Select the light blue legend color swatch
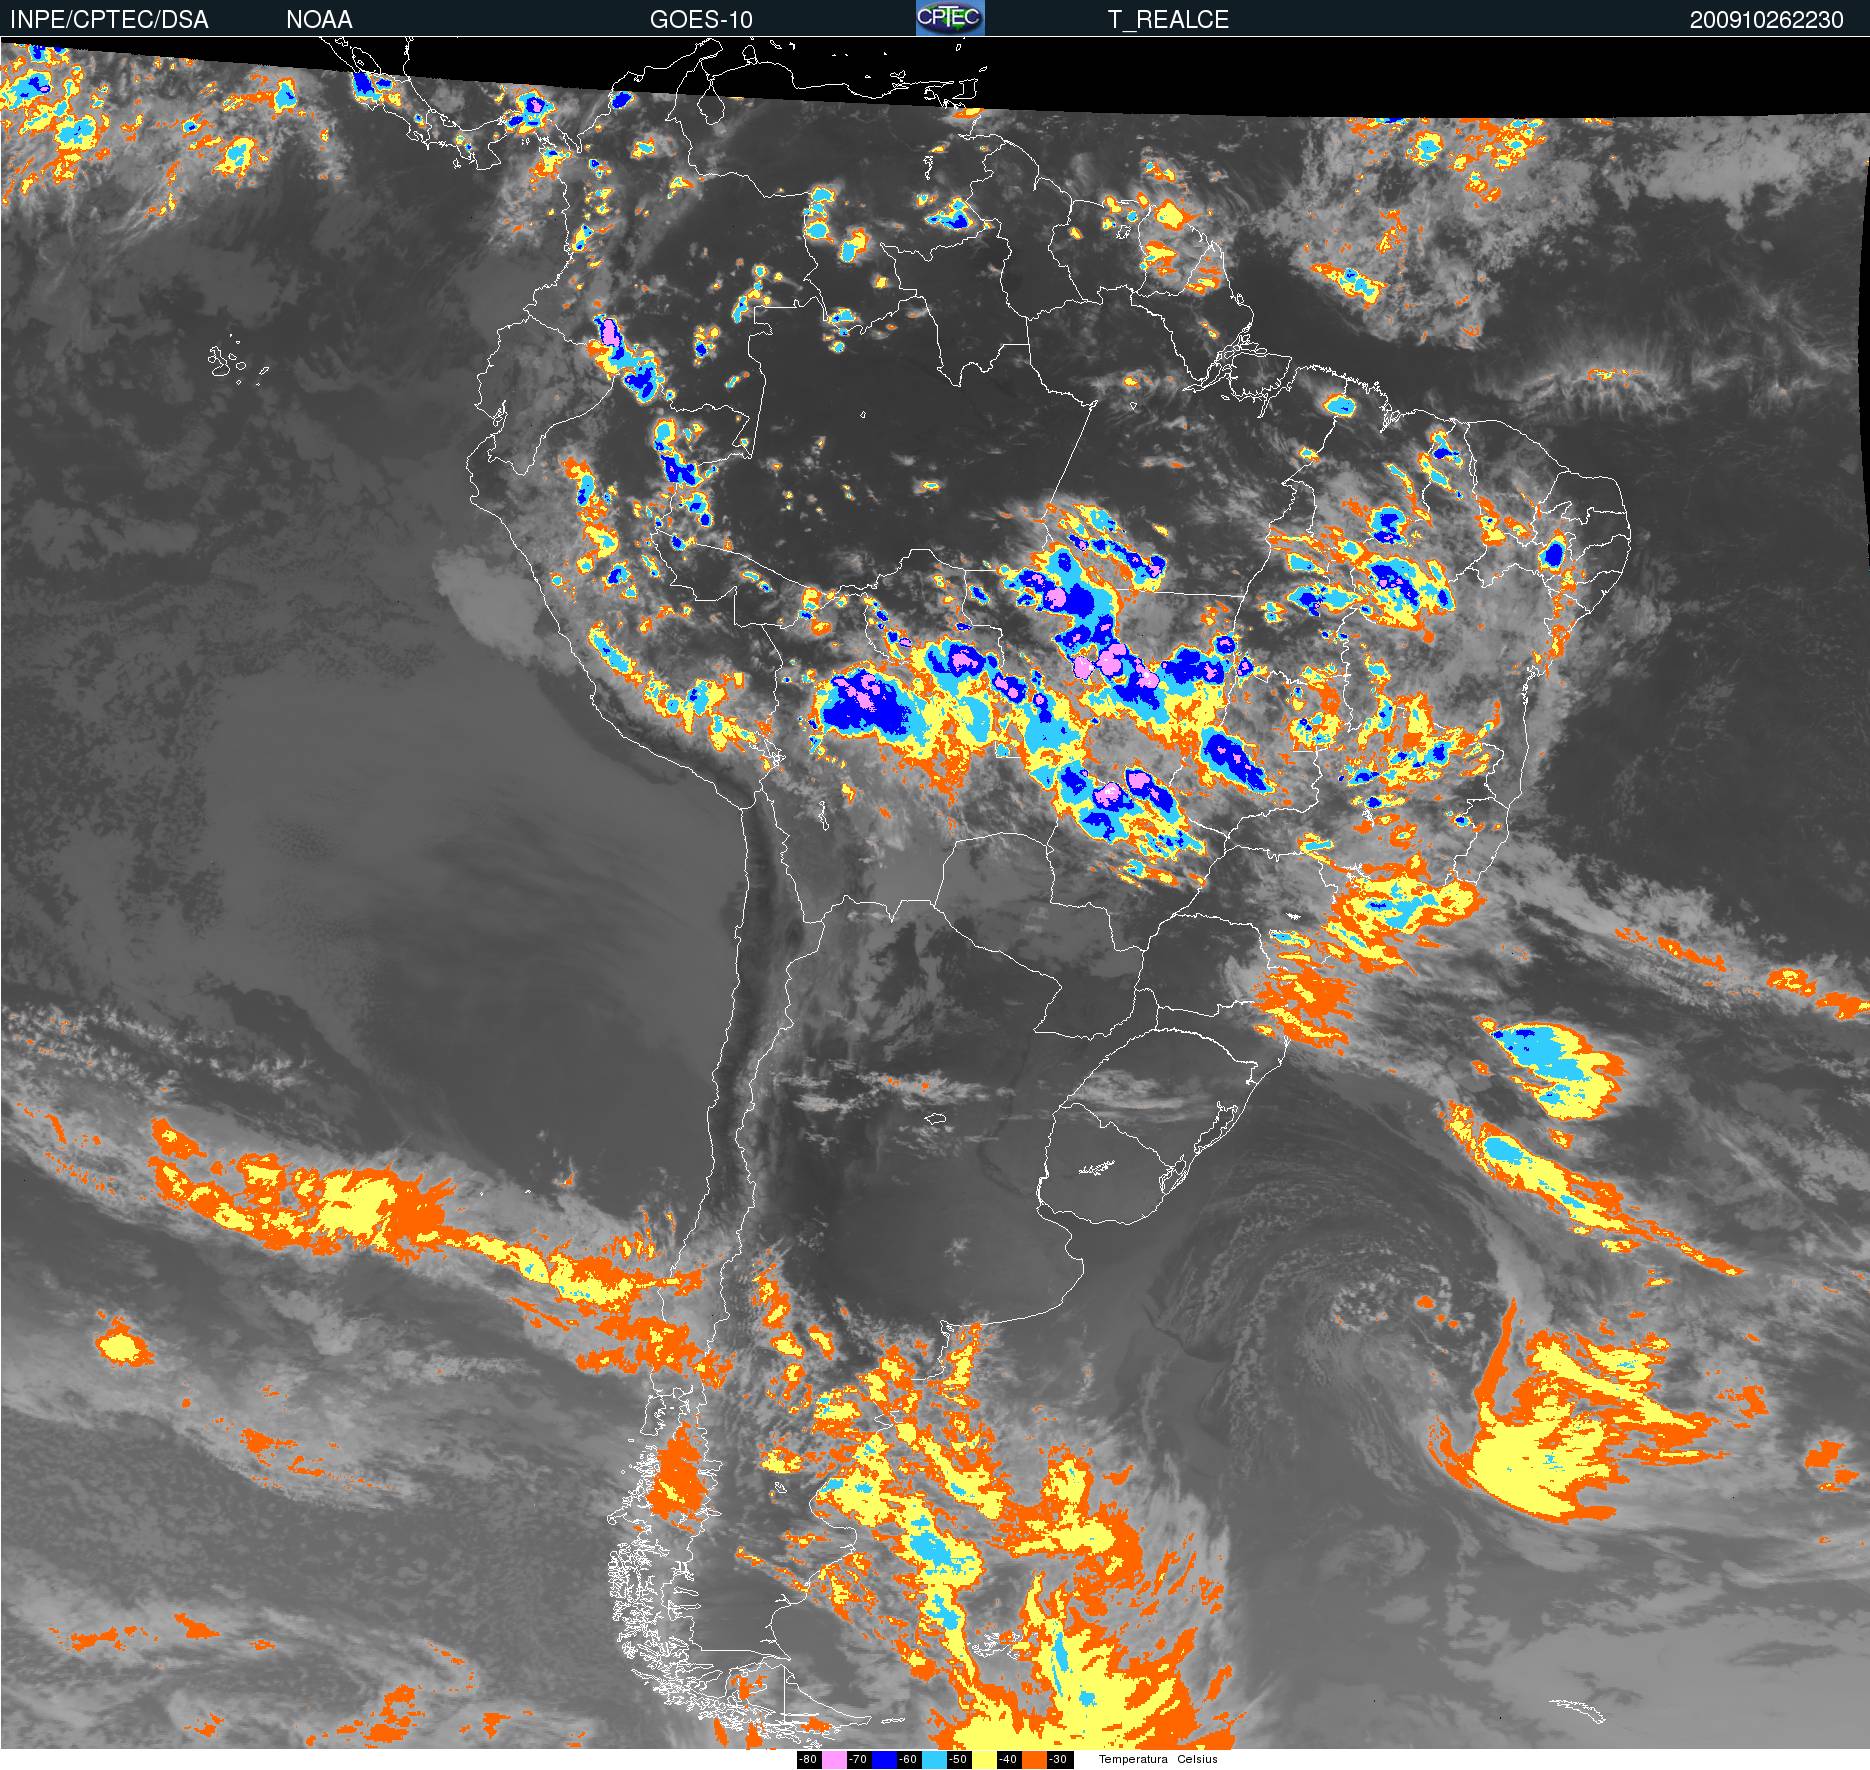The width and height of the screenshot is (1870, 1770). (x=934, y=1759)
